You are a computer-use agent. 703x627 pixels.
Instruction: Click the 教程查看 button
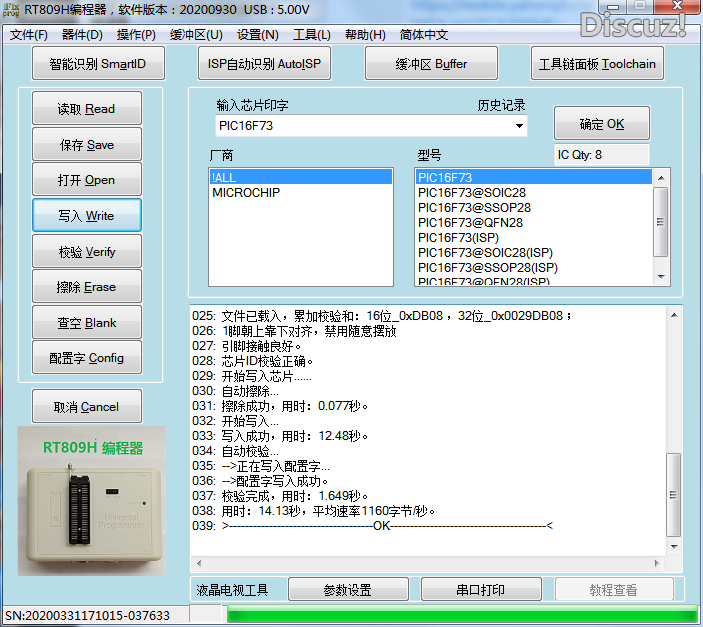click(614, 589)
